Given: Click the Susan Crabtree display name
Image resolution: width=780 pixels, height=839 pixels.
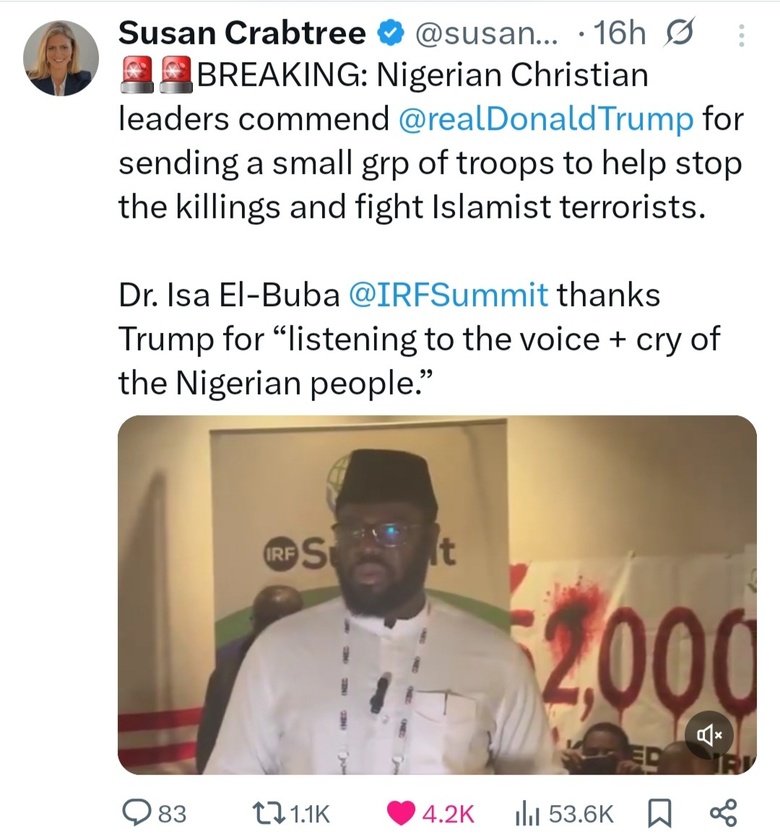Looking at the screenshot, I should click(x=242, y=34).
